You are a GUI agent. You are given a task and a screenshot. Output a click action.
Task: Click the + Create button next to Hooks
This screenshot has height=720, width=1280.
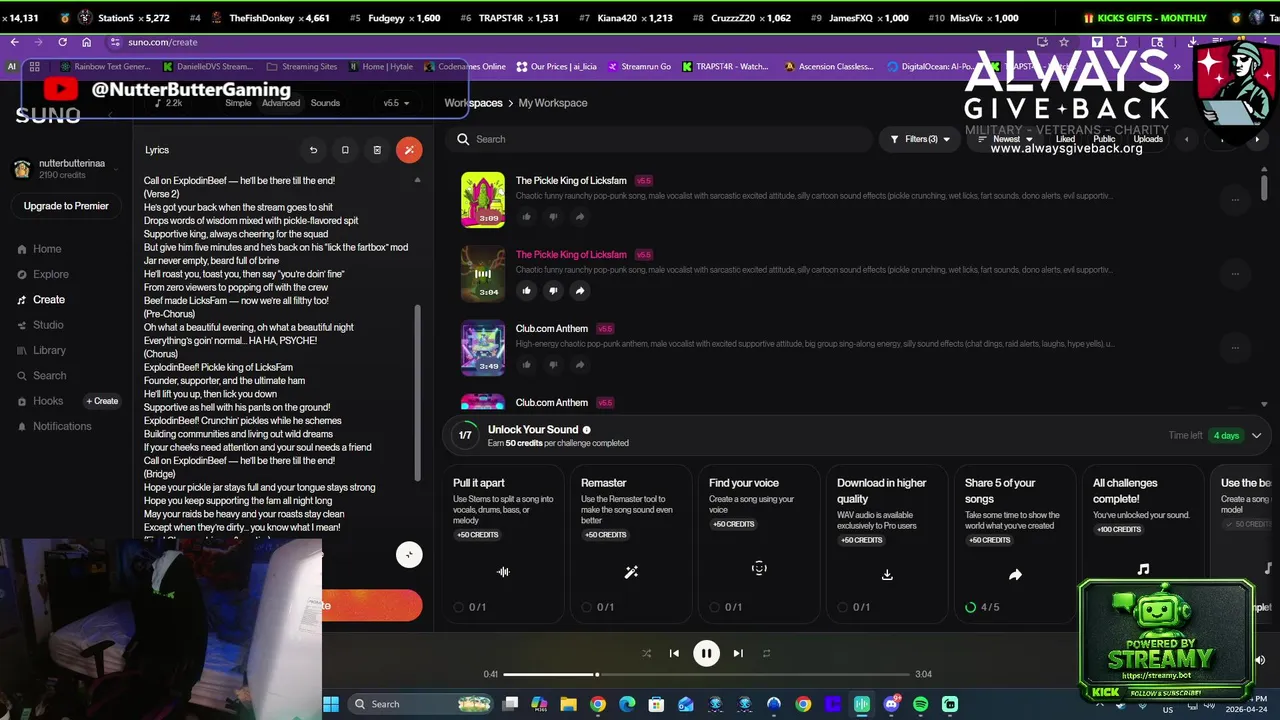(102, 401)
